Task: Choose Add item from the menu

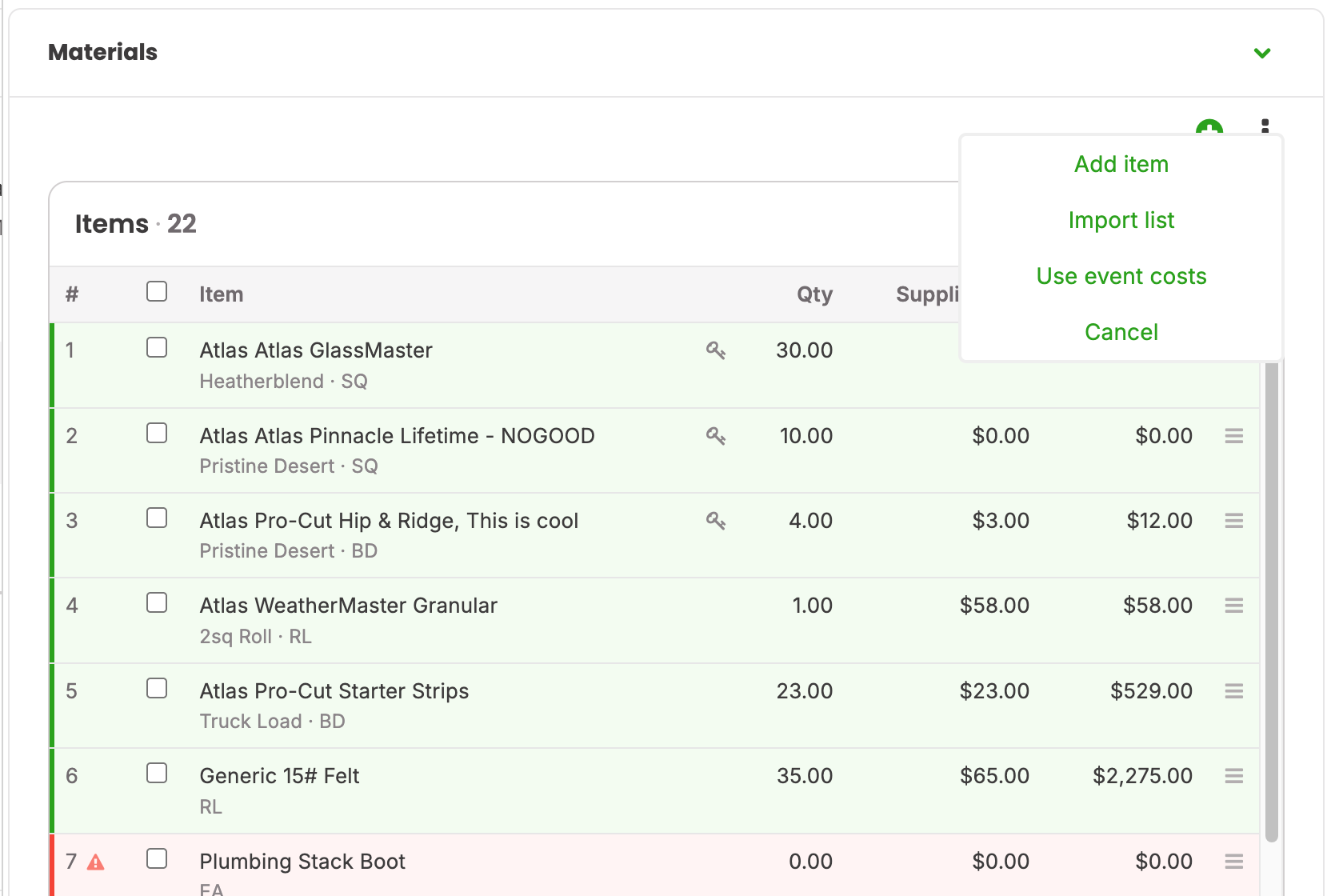Action: click(1121, 164)
